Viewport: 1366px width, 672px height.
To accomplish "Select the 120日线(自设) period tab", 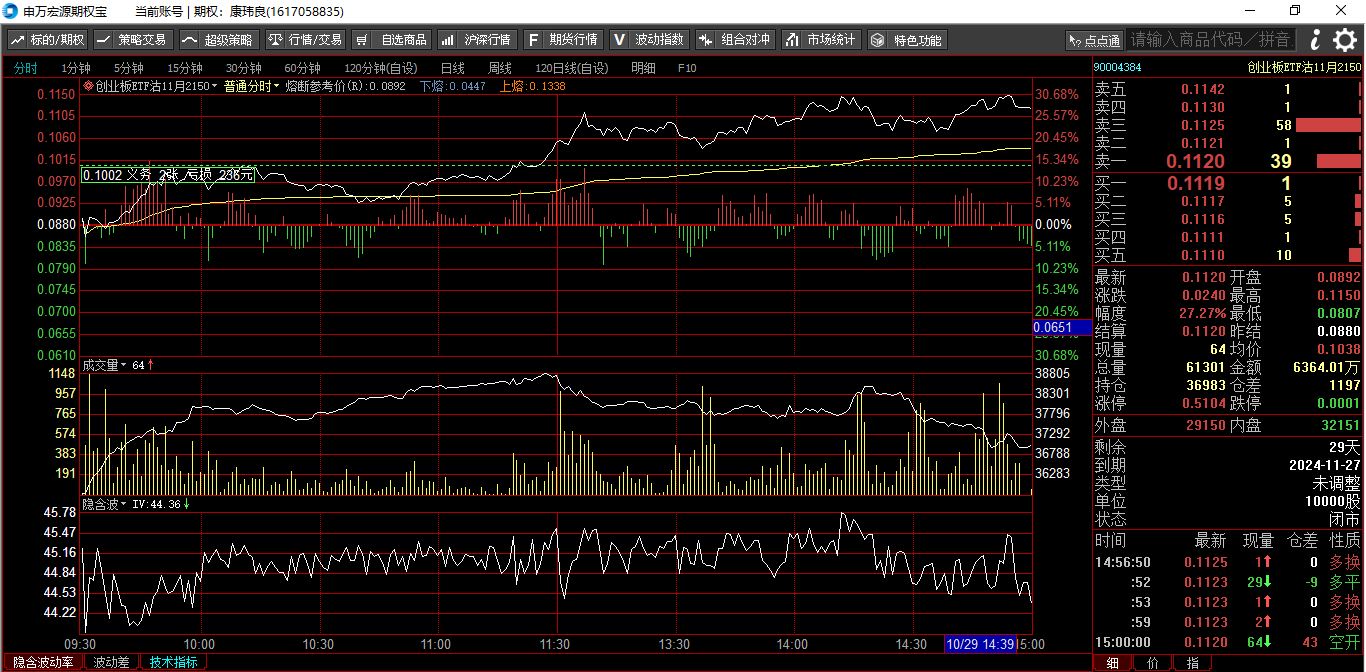I will 572,68.
